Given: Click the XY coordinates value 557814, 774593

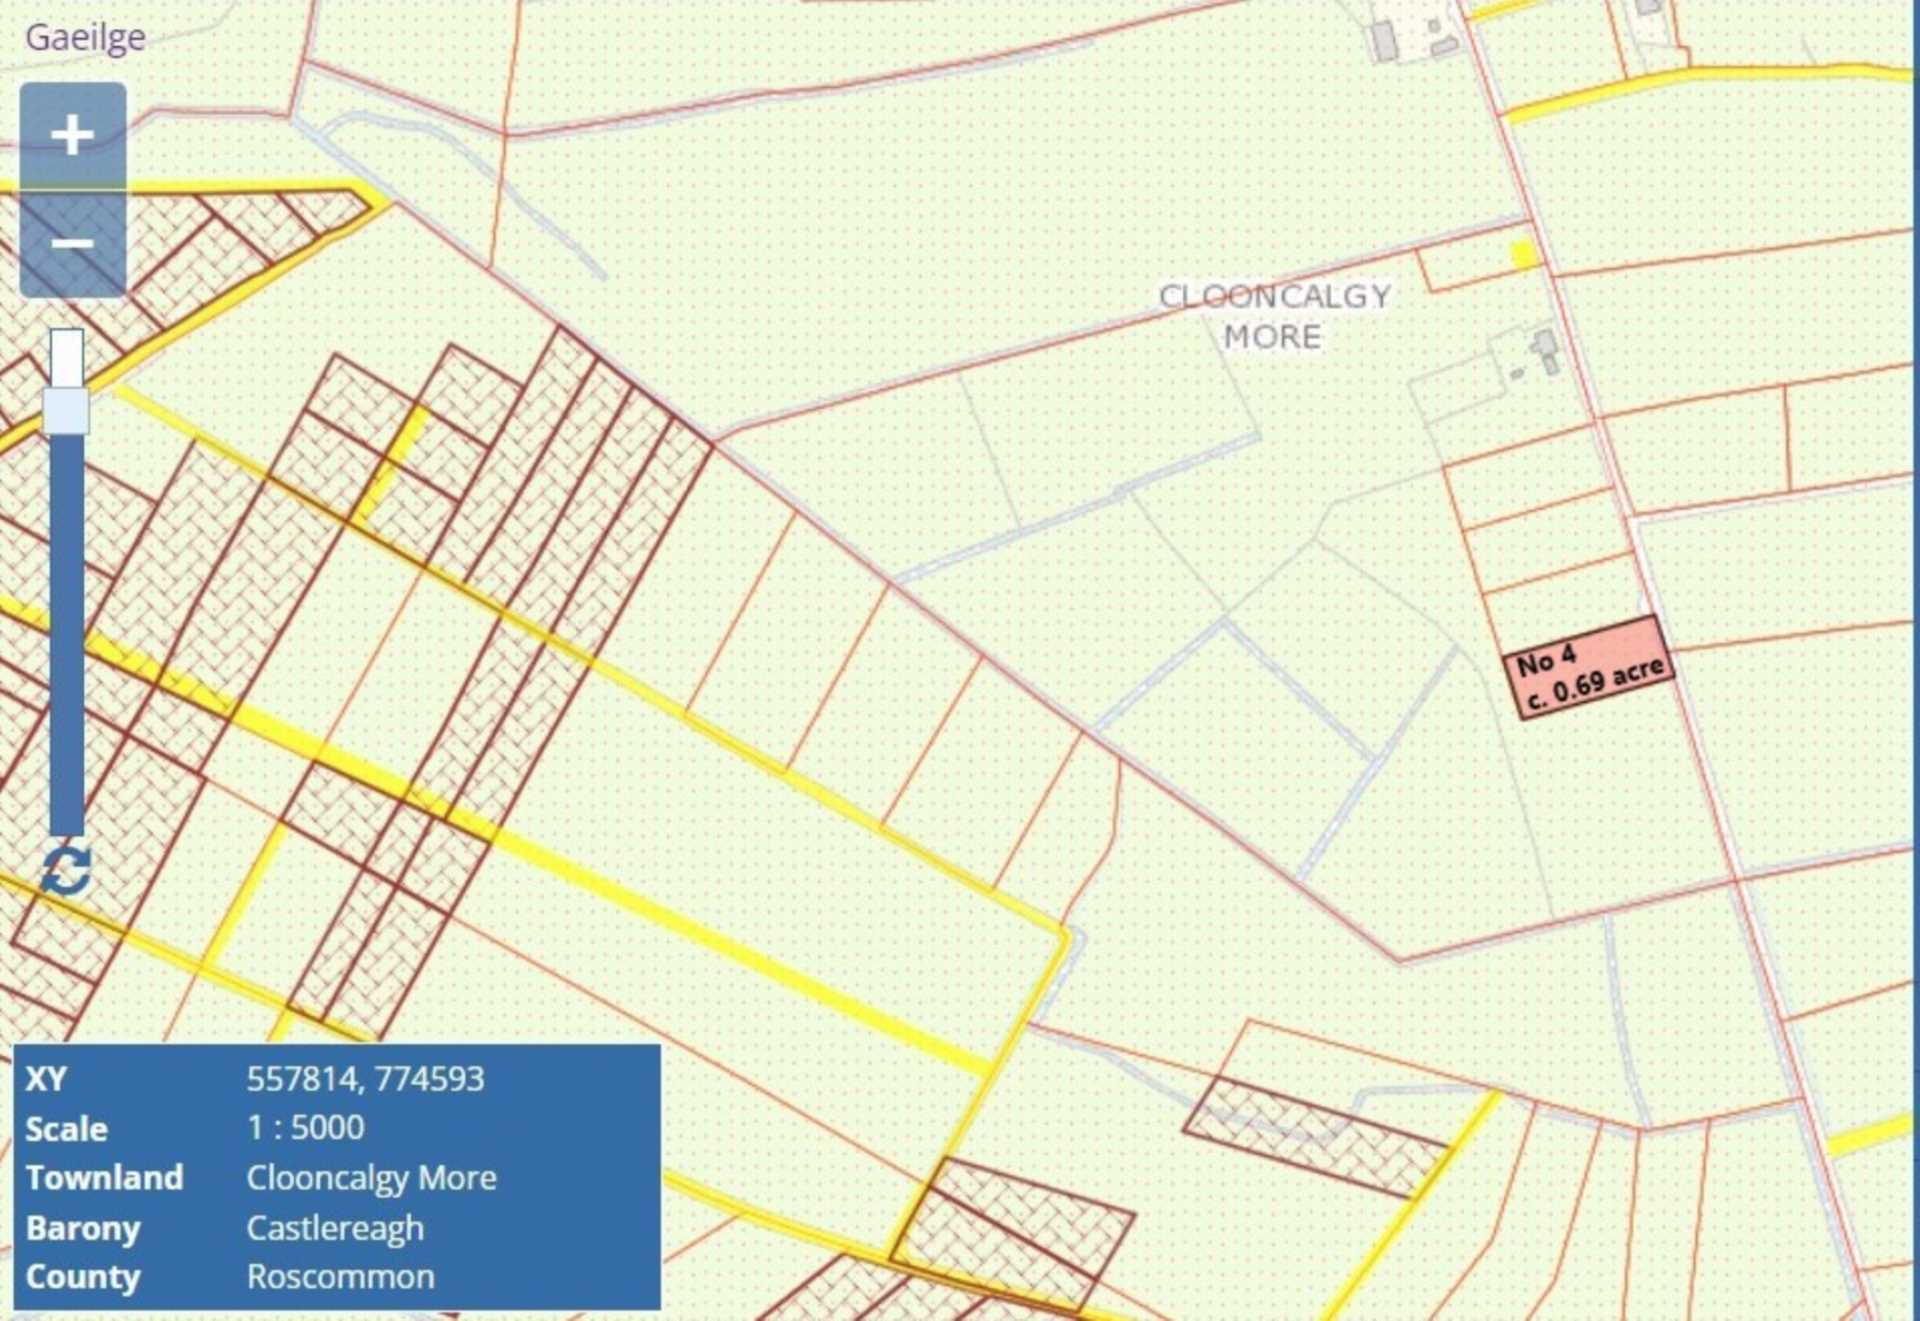Looking at the screenshot, I should 365,1079.
